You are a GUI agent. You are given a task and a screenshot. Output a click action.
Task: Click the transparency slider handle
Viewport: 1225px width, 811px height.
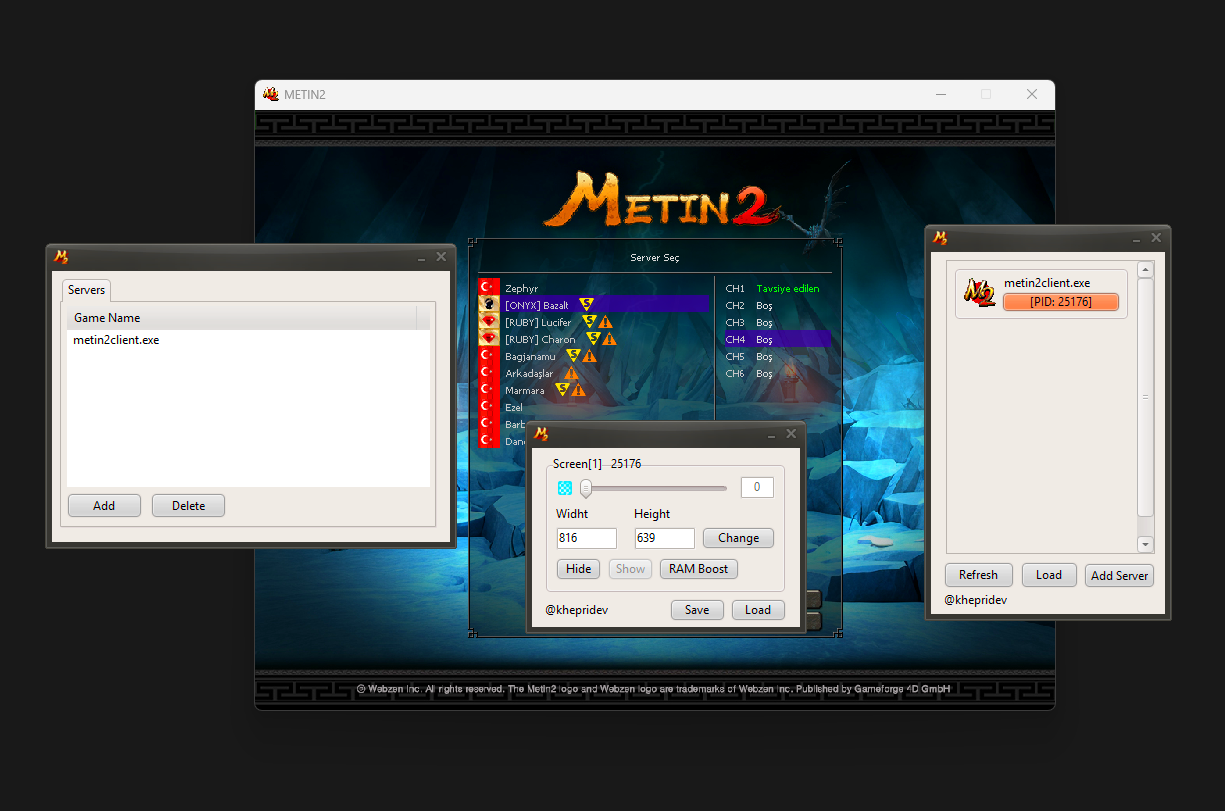587,488
